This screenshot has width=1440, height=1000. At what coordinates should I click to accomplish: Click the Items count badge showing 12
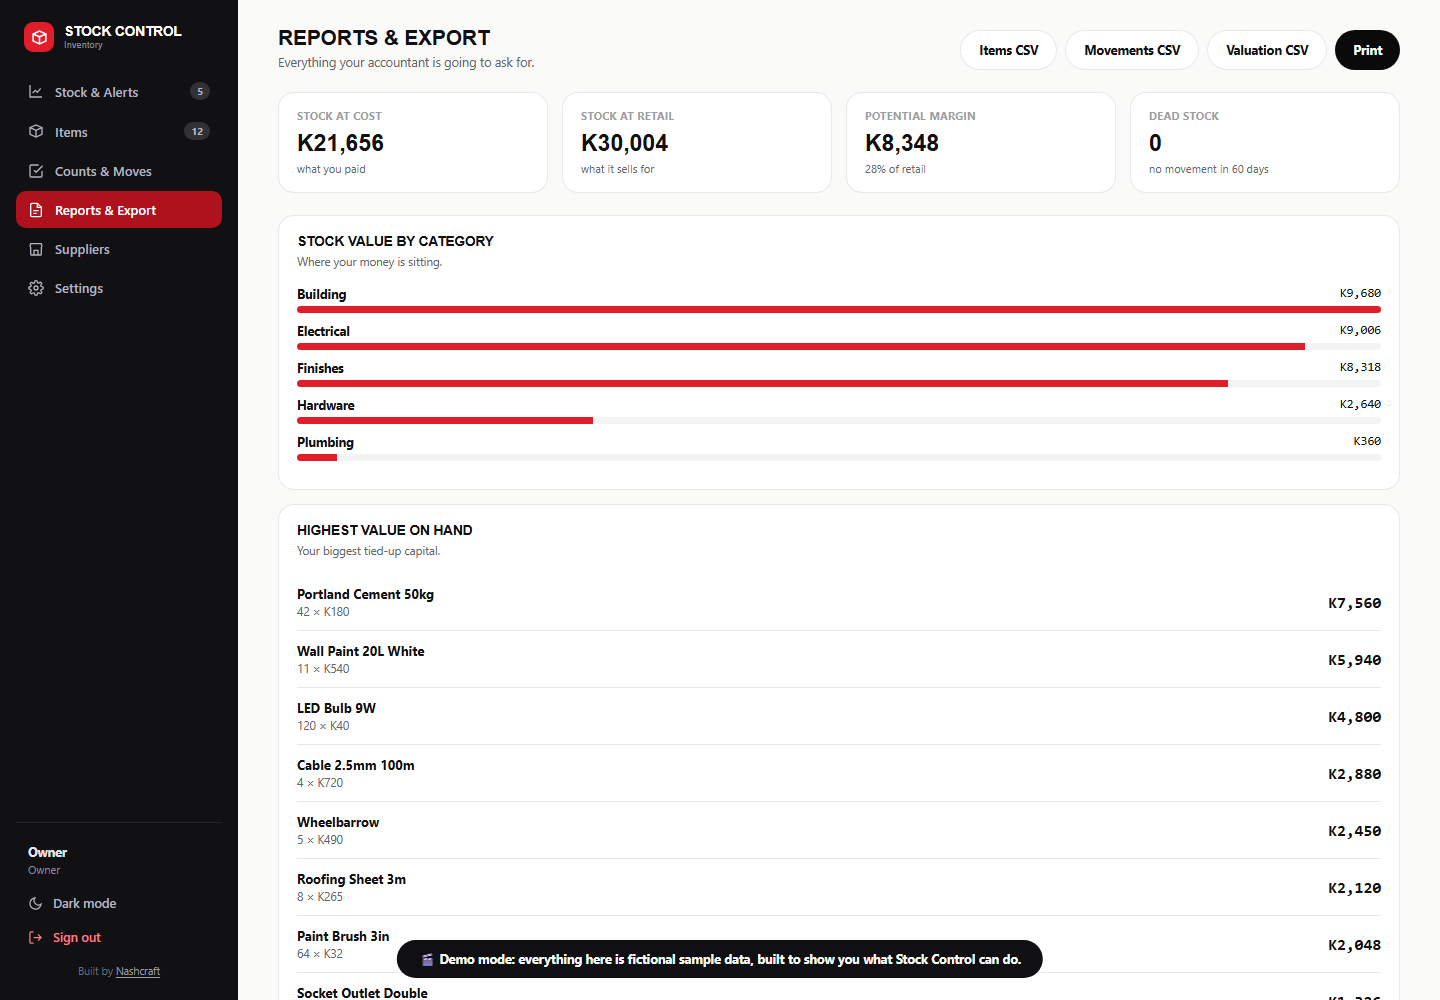(x=197, y=131)
